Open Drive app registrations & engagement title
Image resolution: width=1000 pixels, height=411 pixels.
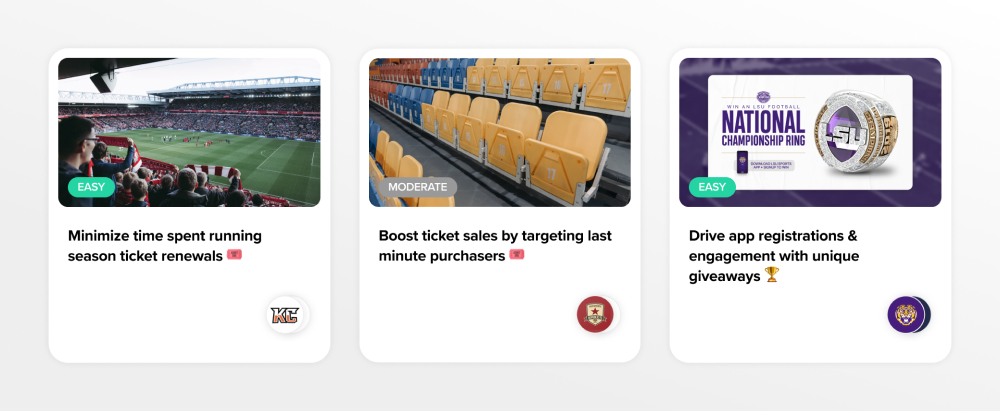click(774, 256)
